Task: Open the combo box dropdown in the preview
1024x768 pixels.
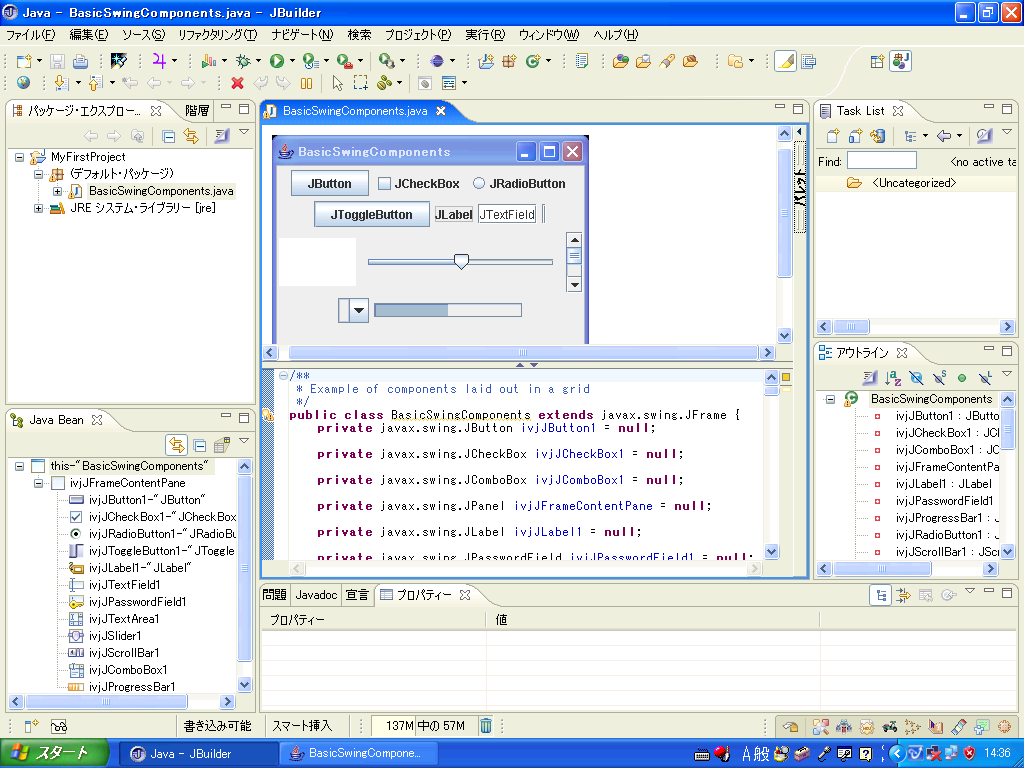Action: point(359,311)
